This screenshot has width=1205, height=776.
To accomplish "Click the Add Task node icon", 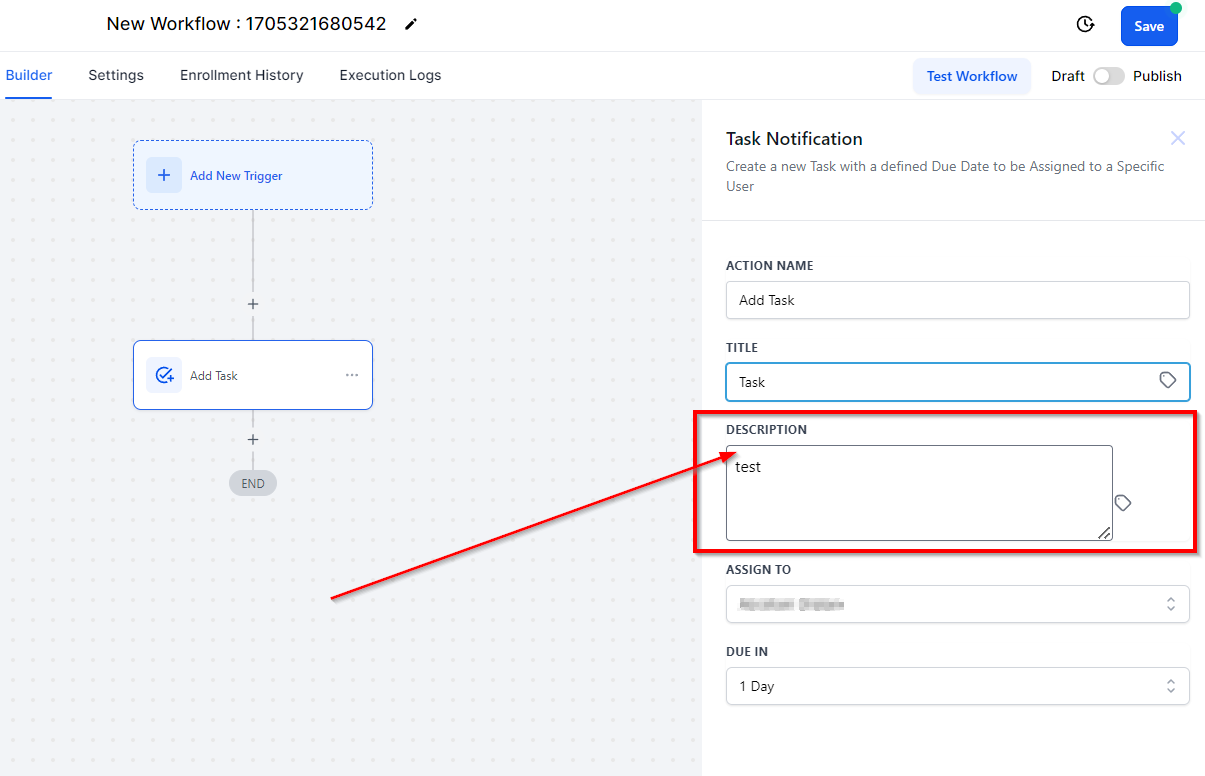I will (164, 375).
